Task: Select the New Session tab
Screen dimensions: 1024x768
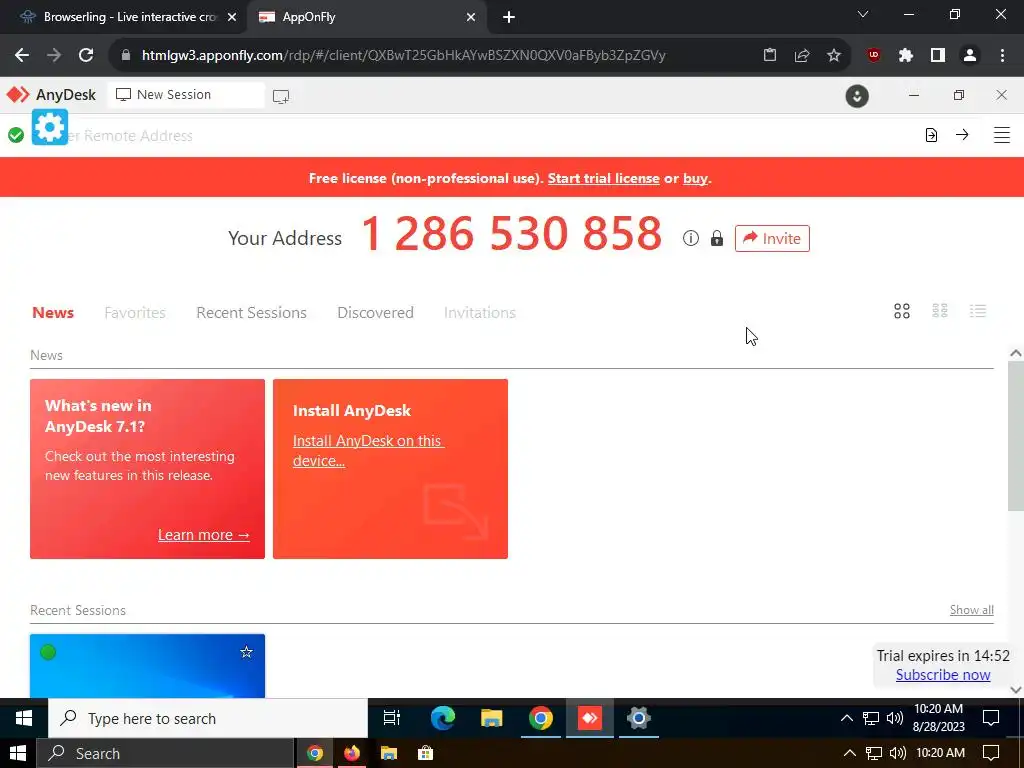Action: [185, 95]
